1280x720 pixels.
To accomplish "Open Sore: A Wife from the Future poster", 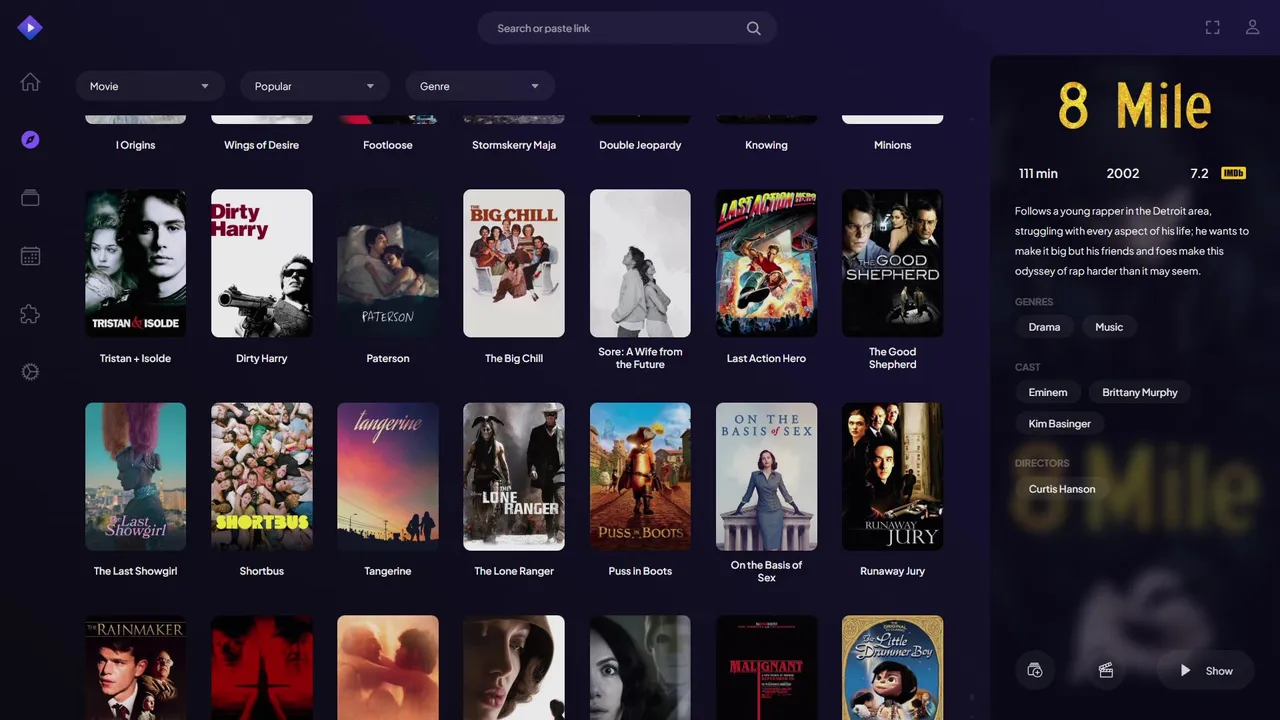I will click(x=640, y=263).
